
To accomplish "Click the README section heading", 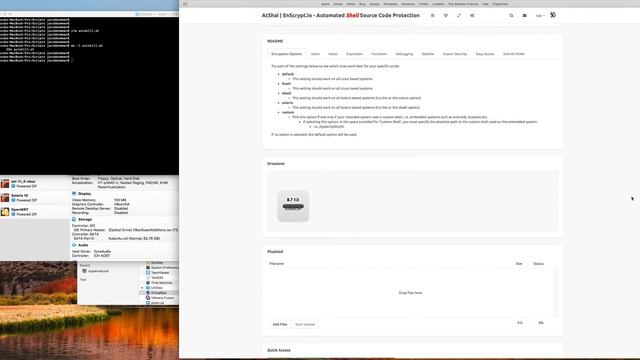I will [x=275, y=41].
